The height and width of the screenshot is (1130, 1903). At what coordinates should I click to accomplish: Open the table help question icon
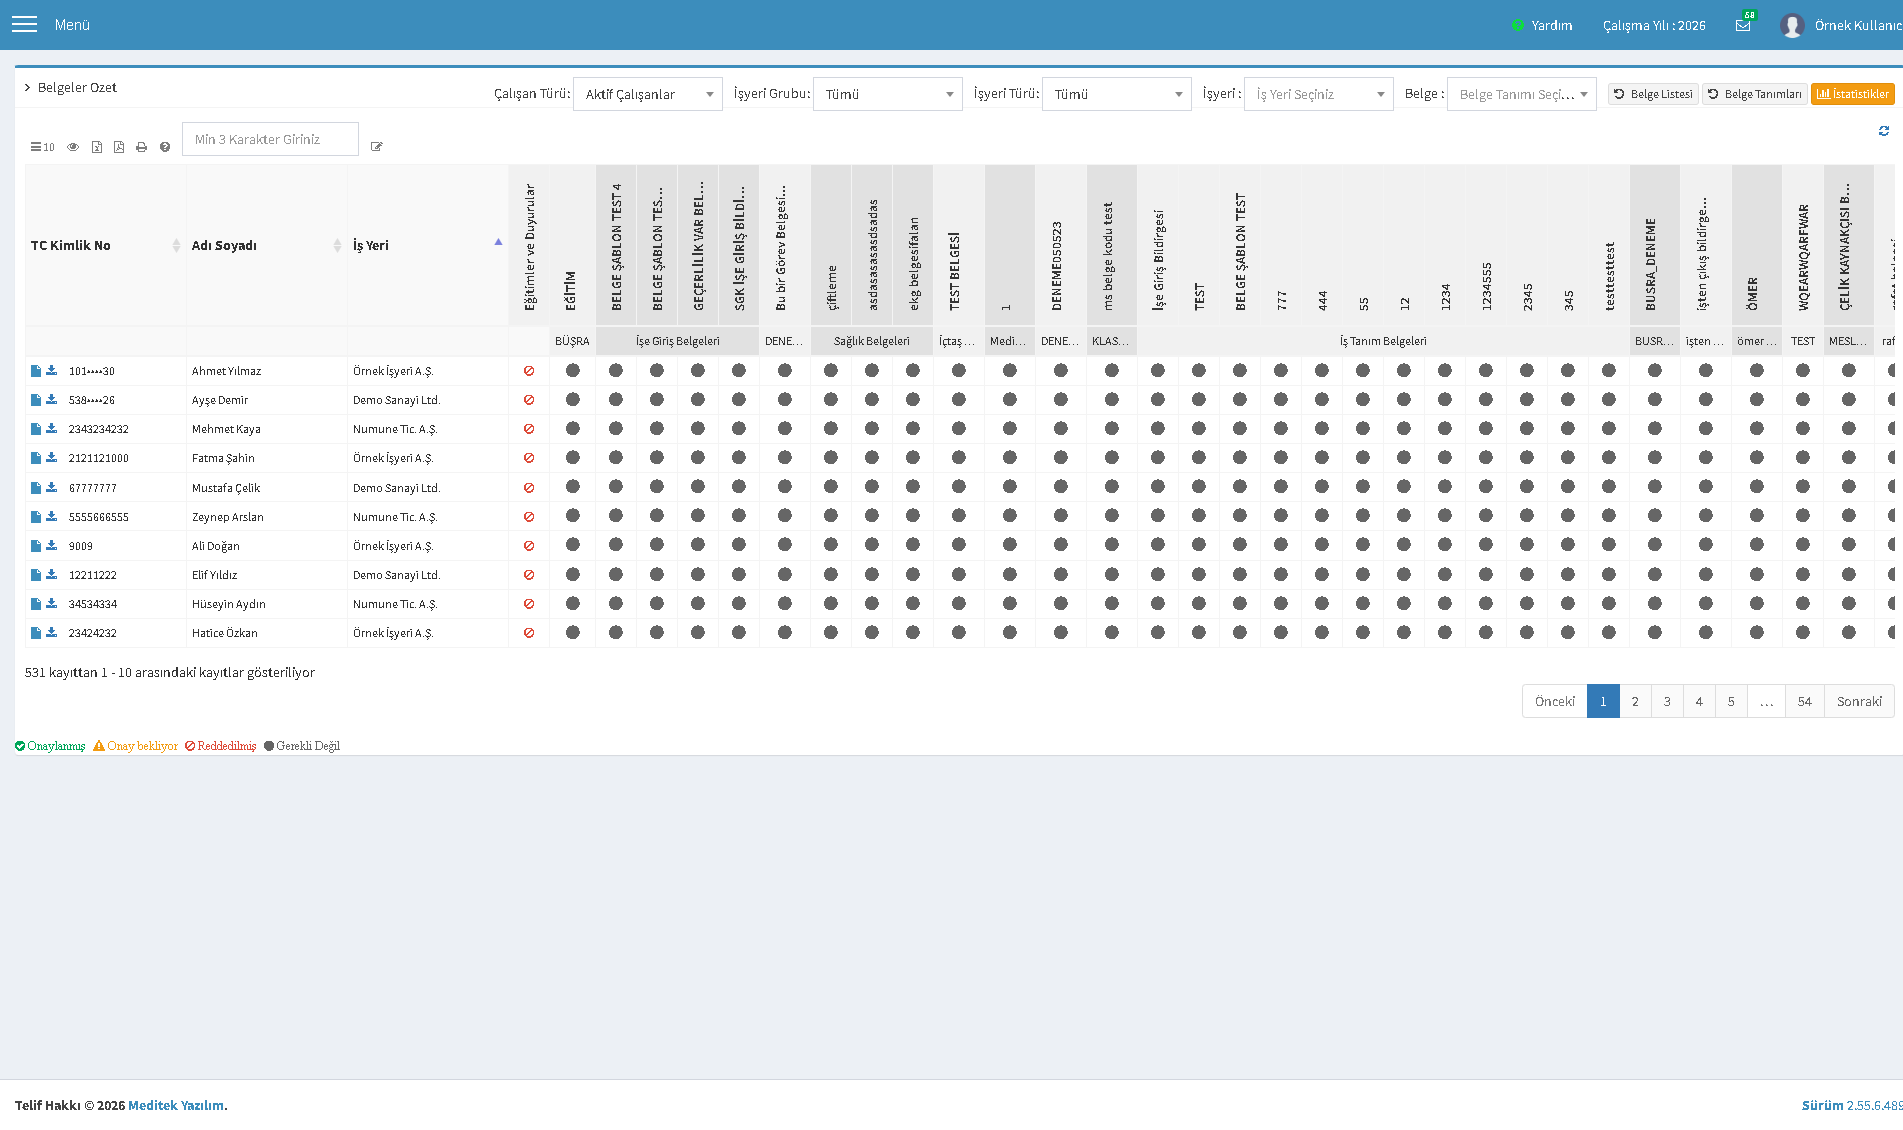(x=165, y=147)
